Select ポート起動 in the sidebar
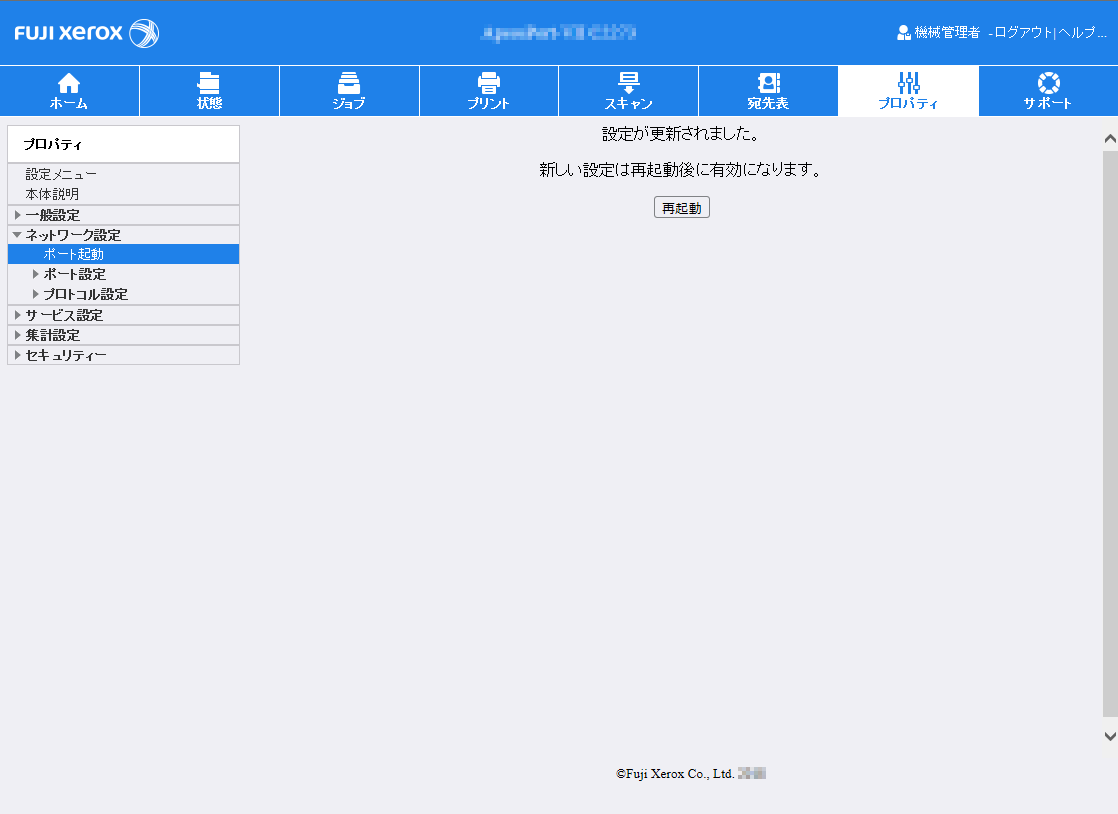The image size is (1118, 814). [73, 254]
